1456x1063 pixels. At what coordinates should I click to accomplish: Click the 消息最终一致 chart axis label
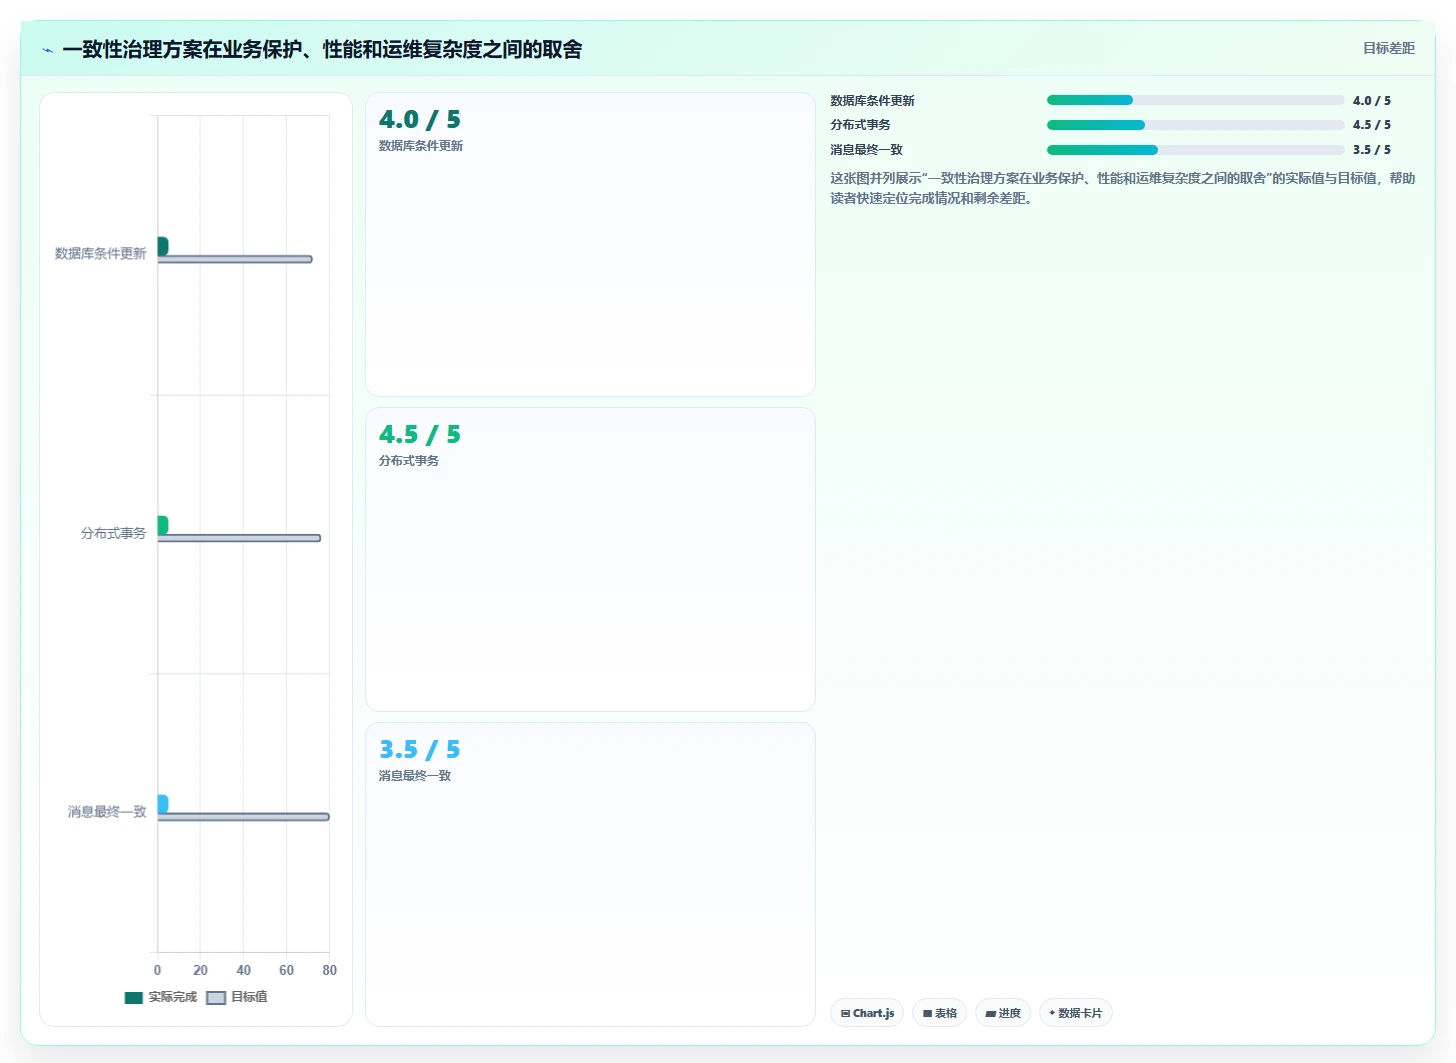click(x=107, y=812)
